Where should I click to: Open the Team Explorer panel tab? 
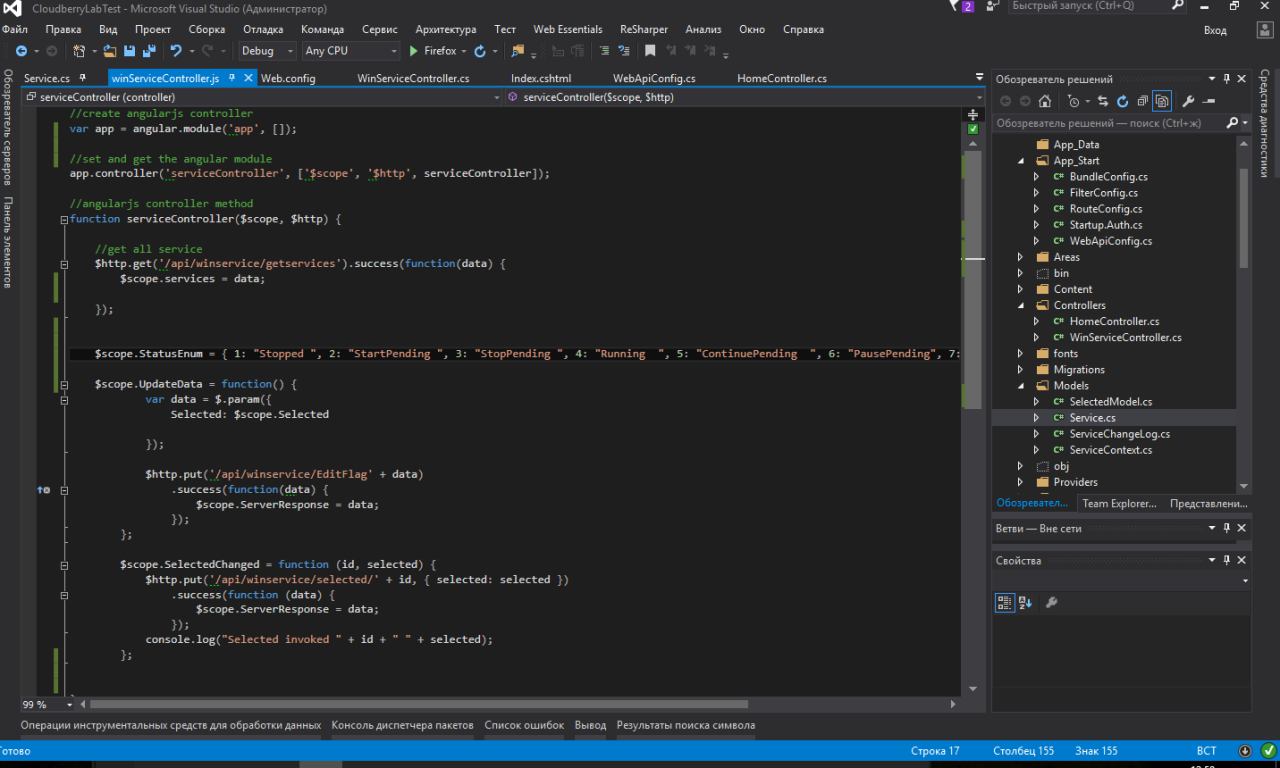pyautogui.click(x=1118, y=503)
